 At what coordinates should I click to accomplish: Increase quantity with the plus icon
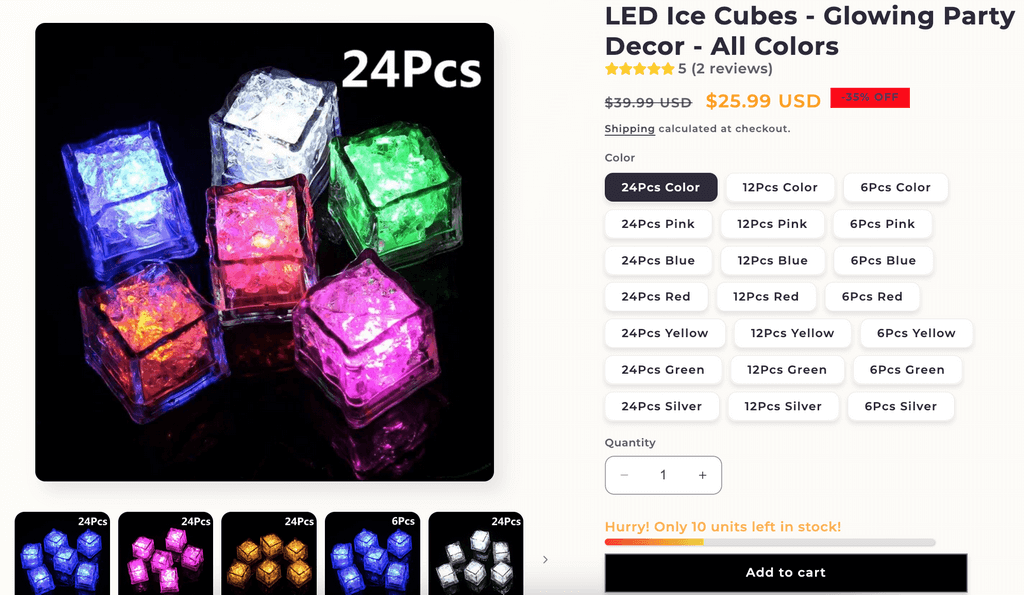pos(702,475)
